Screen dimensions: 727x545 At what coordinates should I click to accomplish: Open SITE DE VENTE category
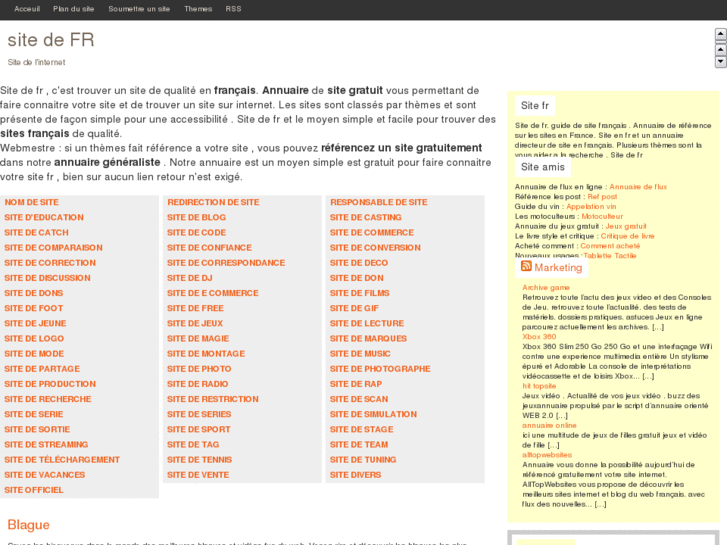click(198, 475)
